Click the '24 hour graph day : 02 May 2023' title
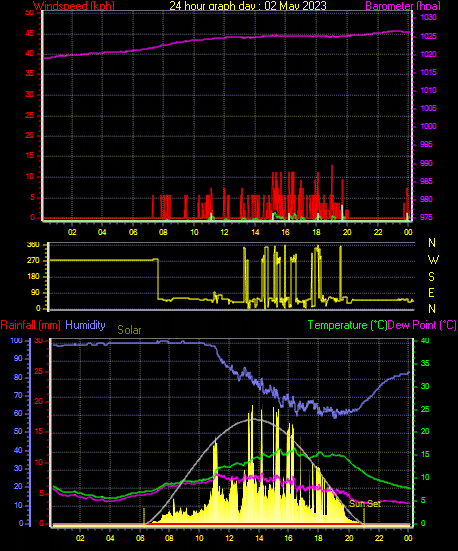This screenshot has height=551, width=458. tap(248, 6)
